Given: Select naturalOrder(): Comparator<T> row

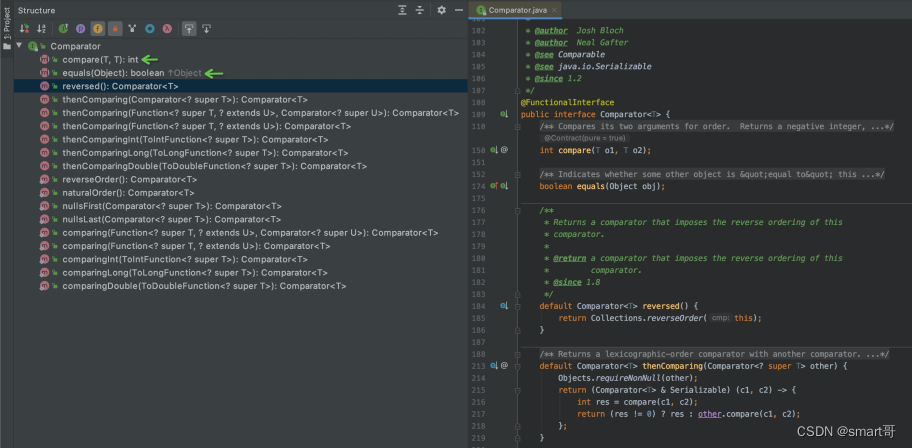Looking at the screenshot, I should 241,193.
